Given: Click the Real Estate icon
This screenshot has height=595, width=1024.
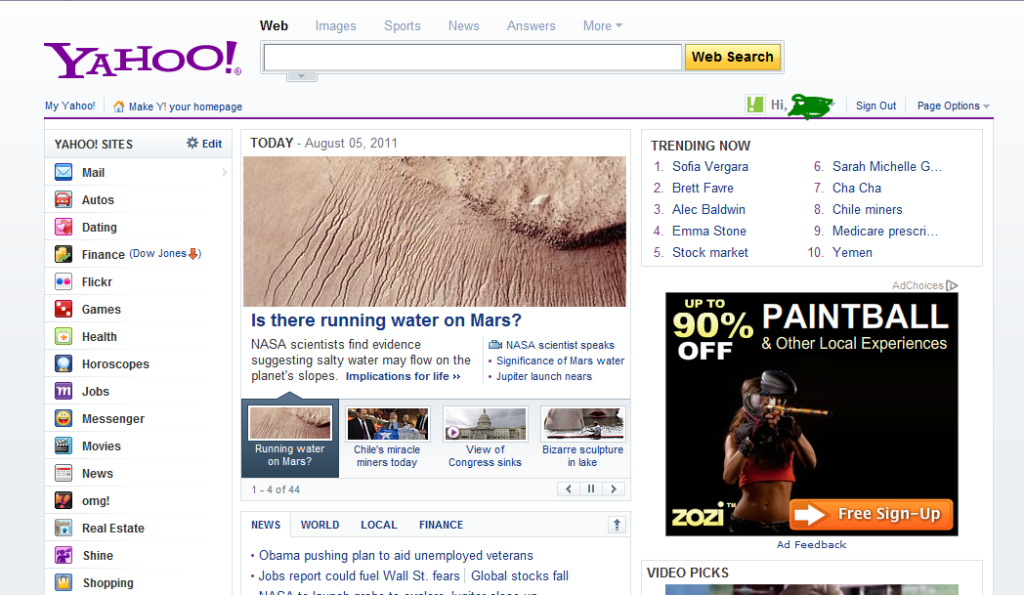Looking at the screenshot, I should click(x=63, y=528).
